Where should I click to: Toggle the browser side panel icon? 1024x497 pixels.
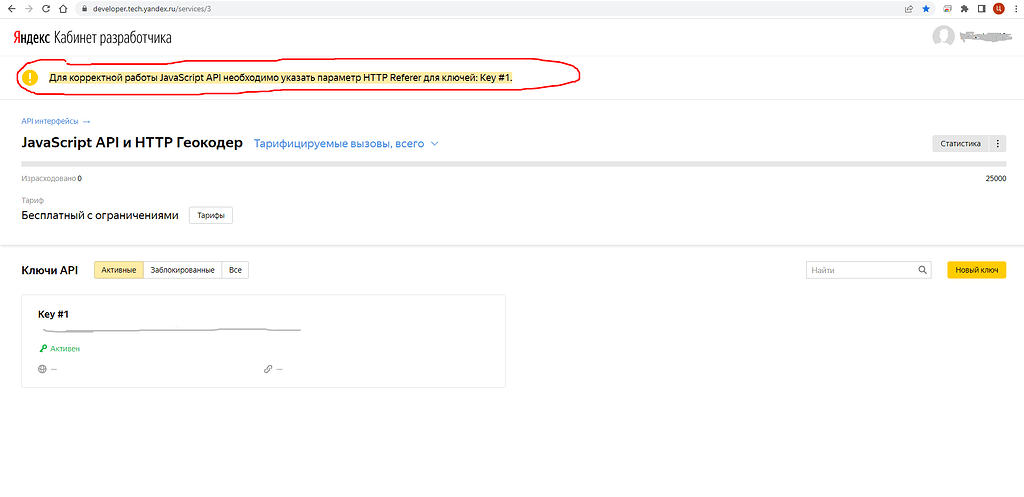[x=981, y=8]
